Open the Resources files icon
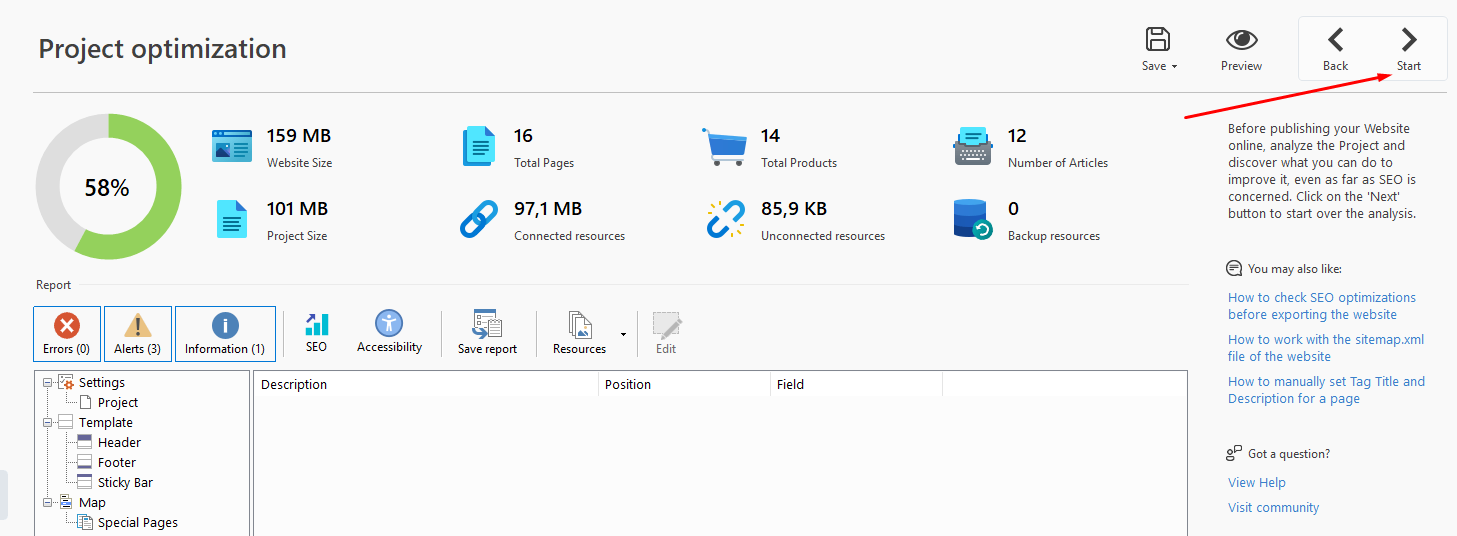Image resolution: width=1457 pixels, height=536 pixels. [579, 325]
